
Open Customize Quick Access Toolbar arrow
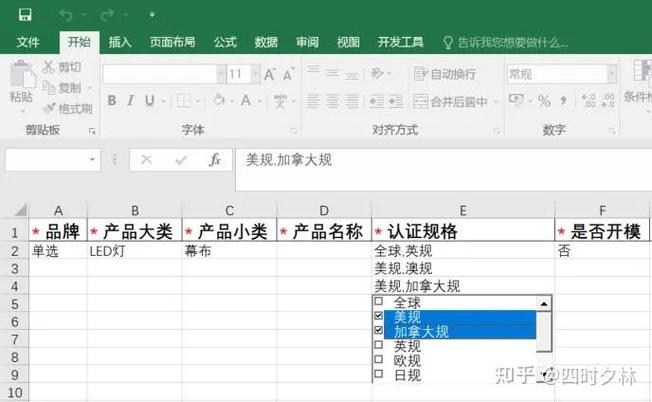click(x=152, y=15)
